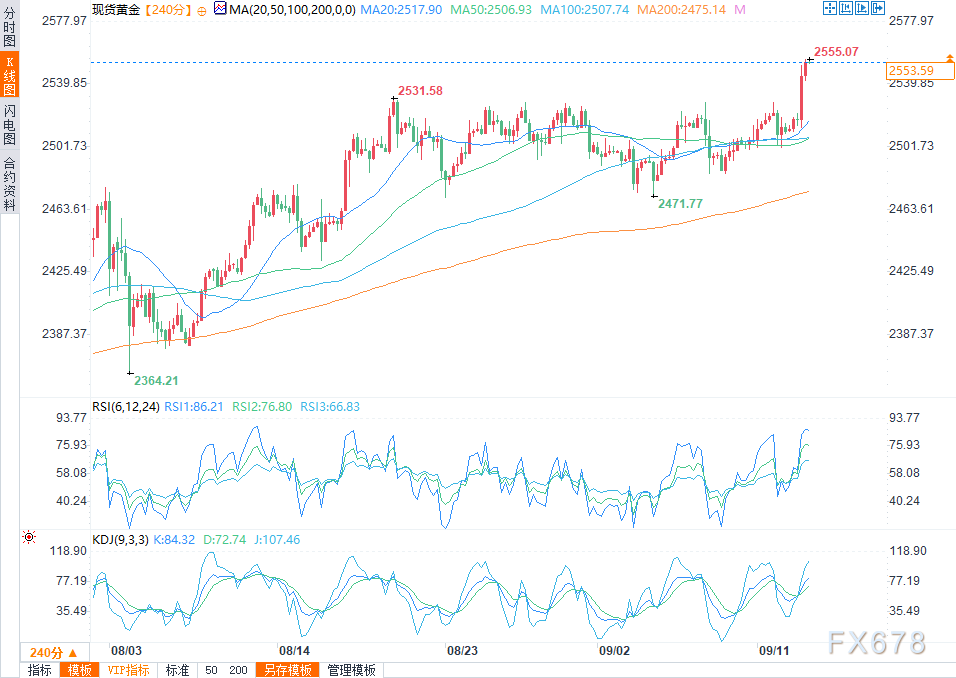
Task: Click the M label after MA200 value
Action: pyautogui.click(x=739, y=9)
